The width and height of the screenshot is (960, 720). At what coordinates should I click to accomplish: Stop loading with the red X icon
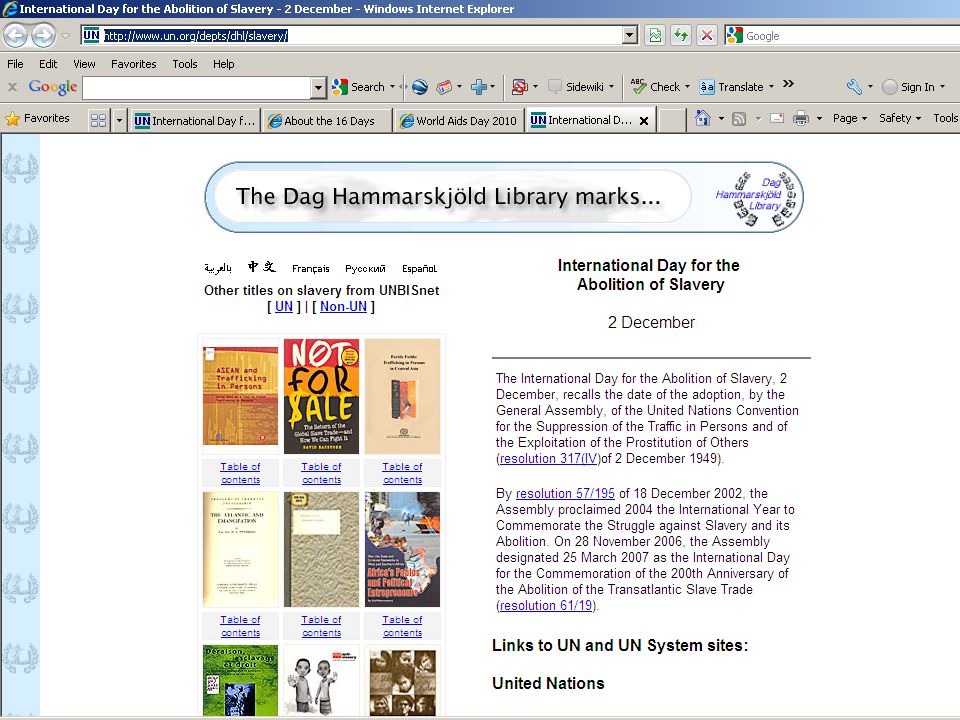pyautogui.click(x=707, y=36)
